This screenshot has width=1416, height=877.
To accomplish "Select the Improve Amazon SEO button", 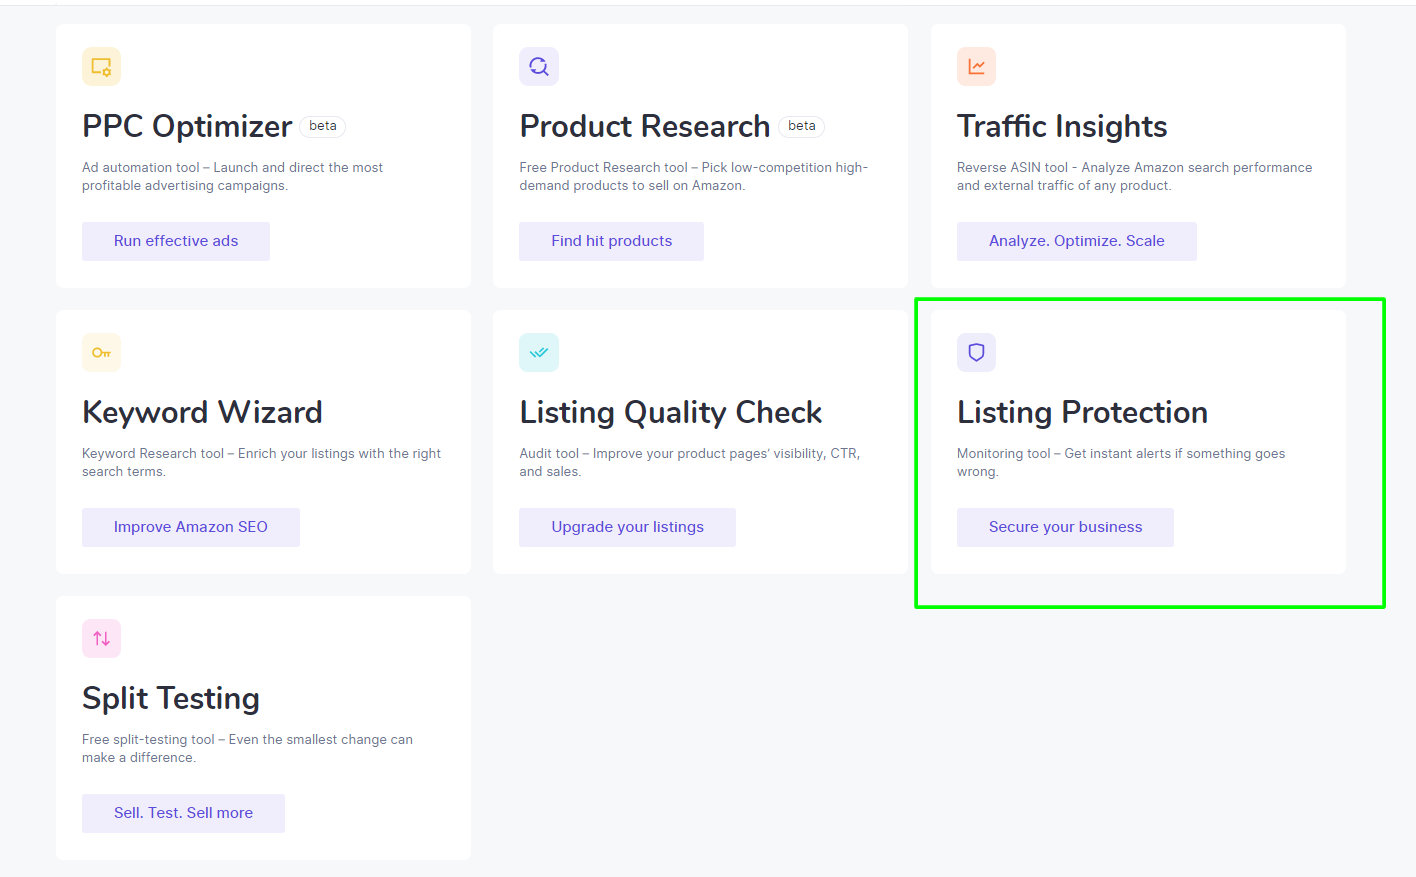I will point(191,527).
